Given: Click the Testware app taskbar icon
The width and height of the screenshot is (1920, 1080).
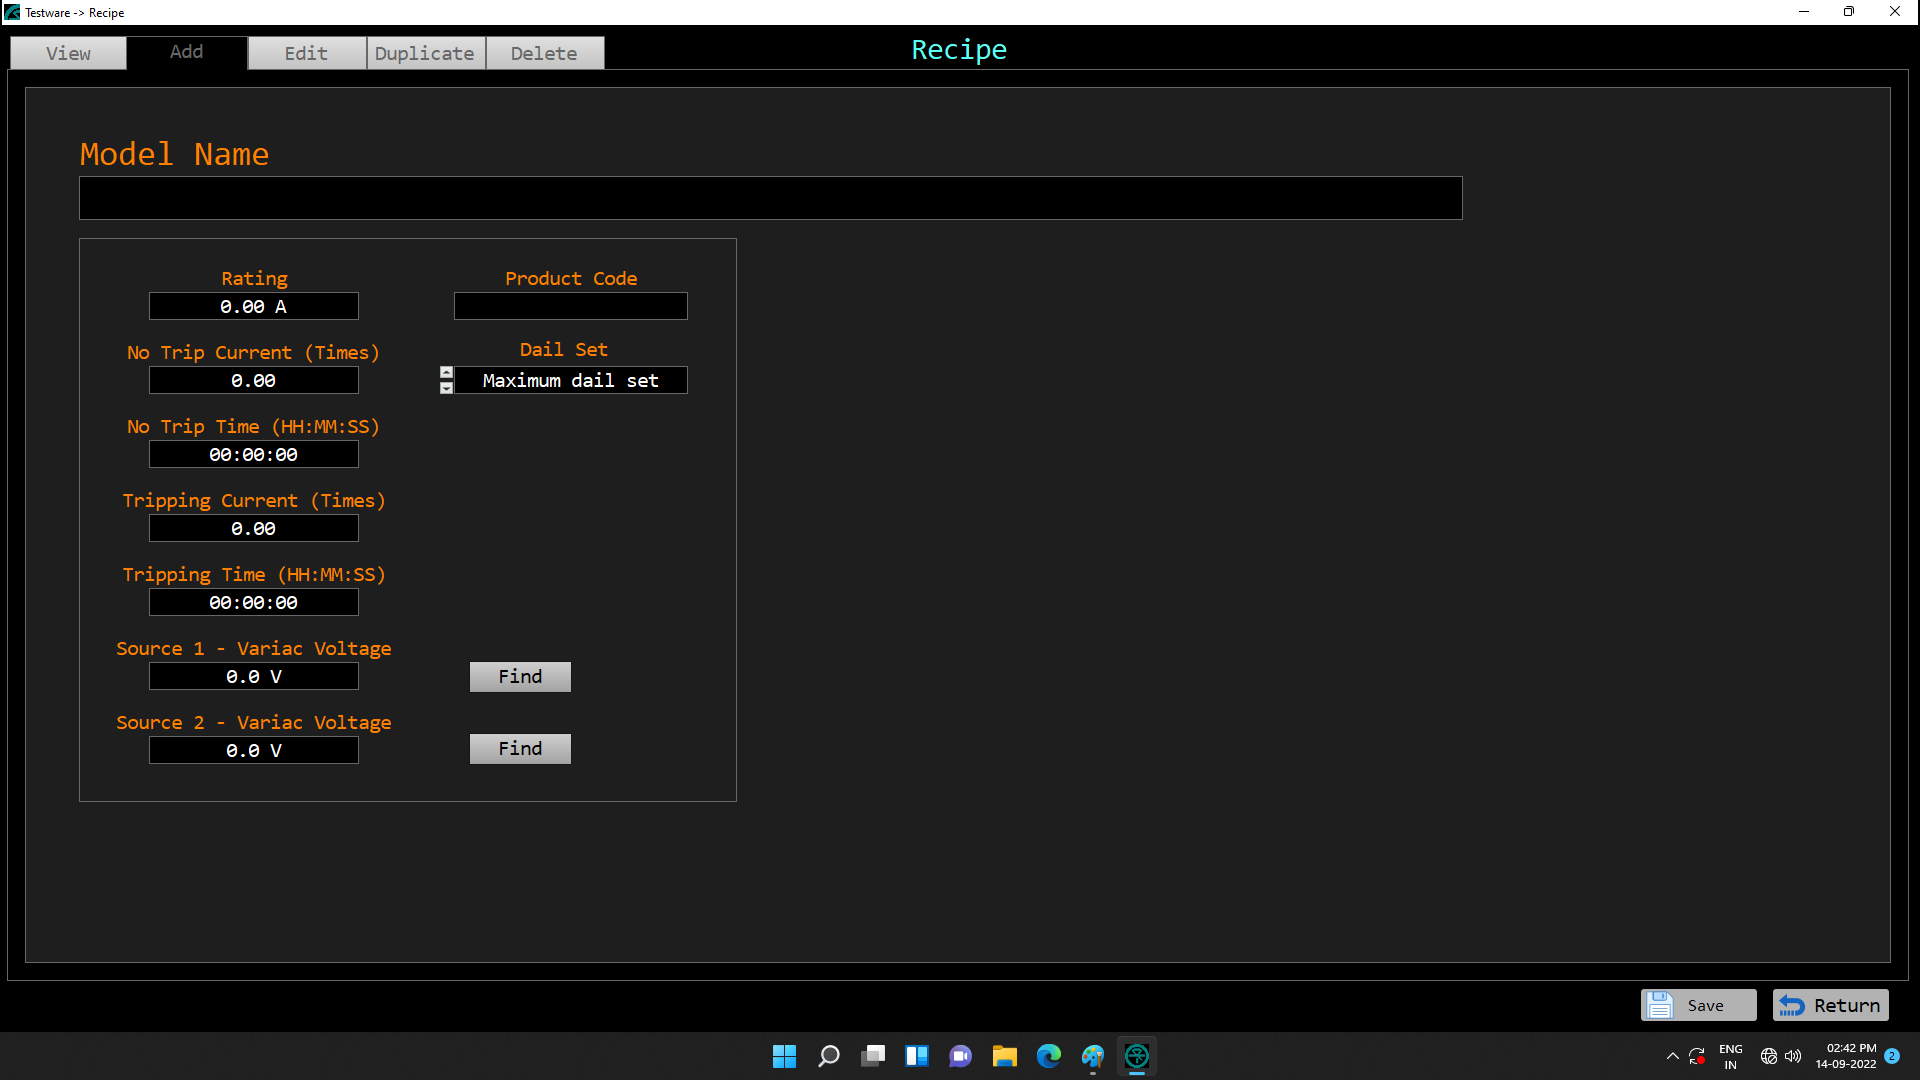Looking at the screenshot, I should tap(1136, 1056).
